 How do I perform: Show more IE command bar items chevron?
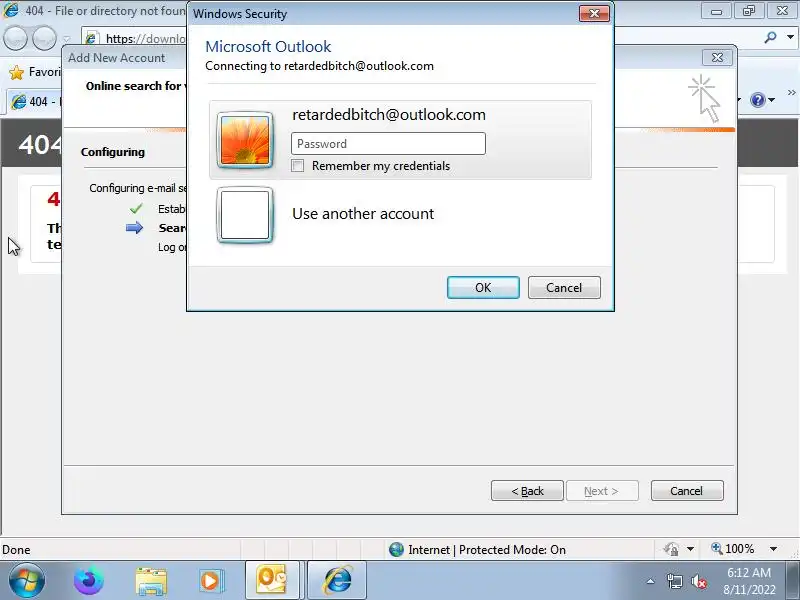[x=791, y=92]
